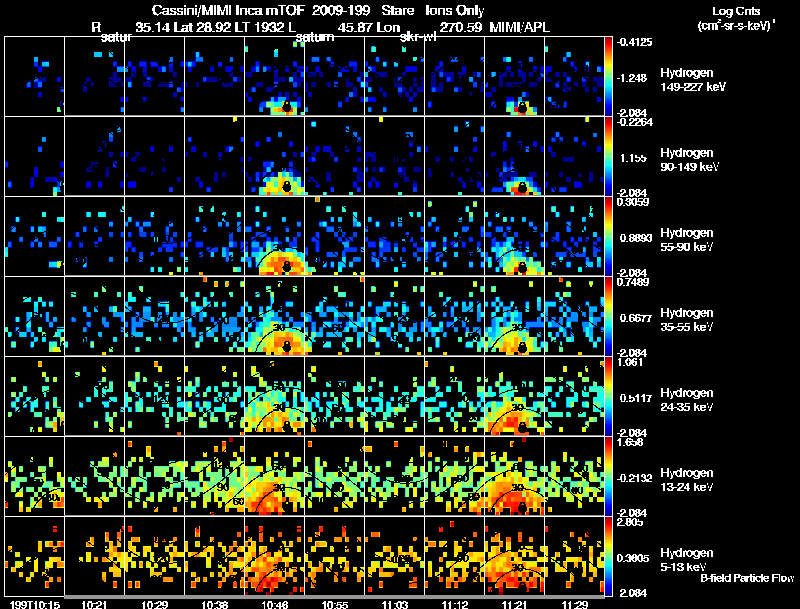Click Saturn disc in 90-149 keV 11:21 panel

[522, 187]
